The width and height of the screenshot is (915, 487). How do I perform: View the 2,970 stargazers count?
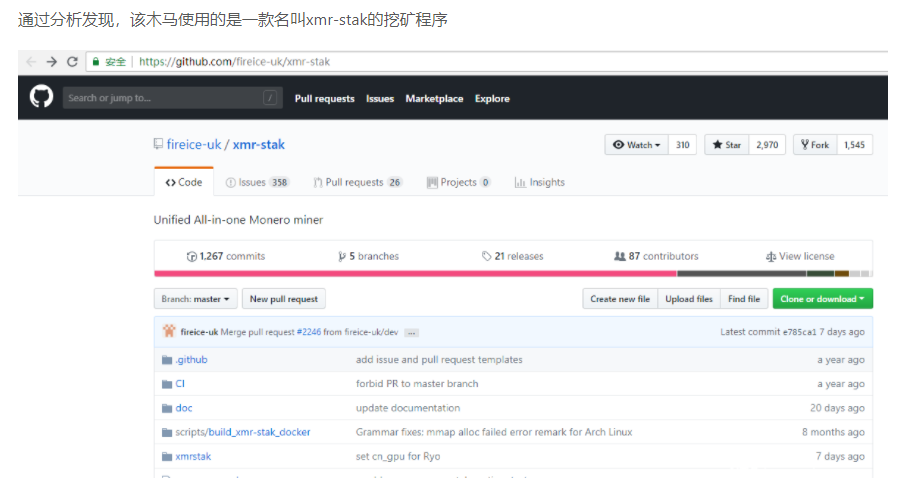click(x=767, y=145)
